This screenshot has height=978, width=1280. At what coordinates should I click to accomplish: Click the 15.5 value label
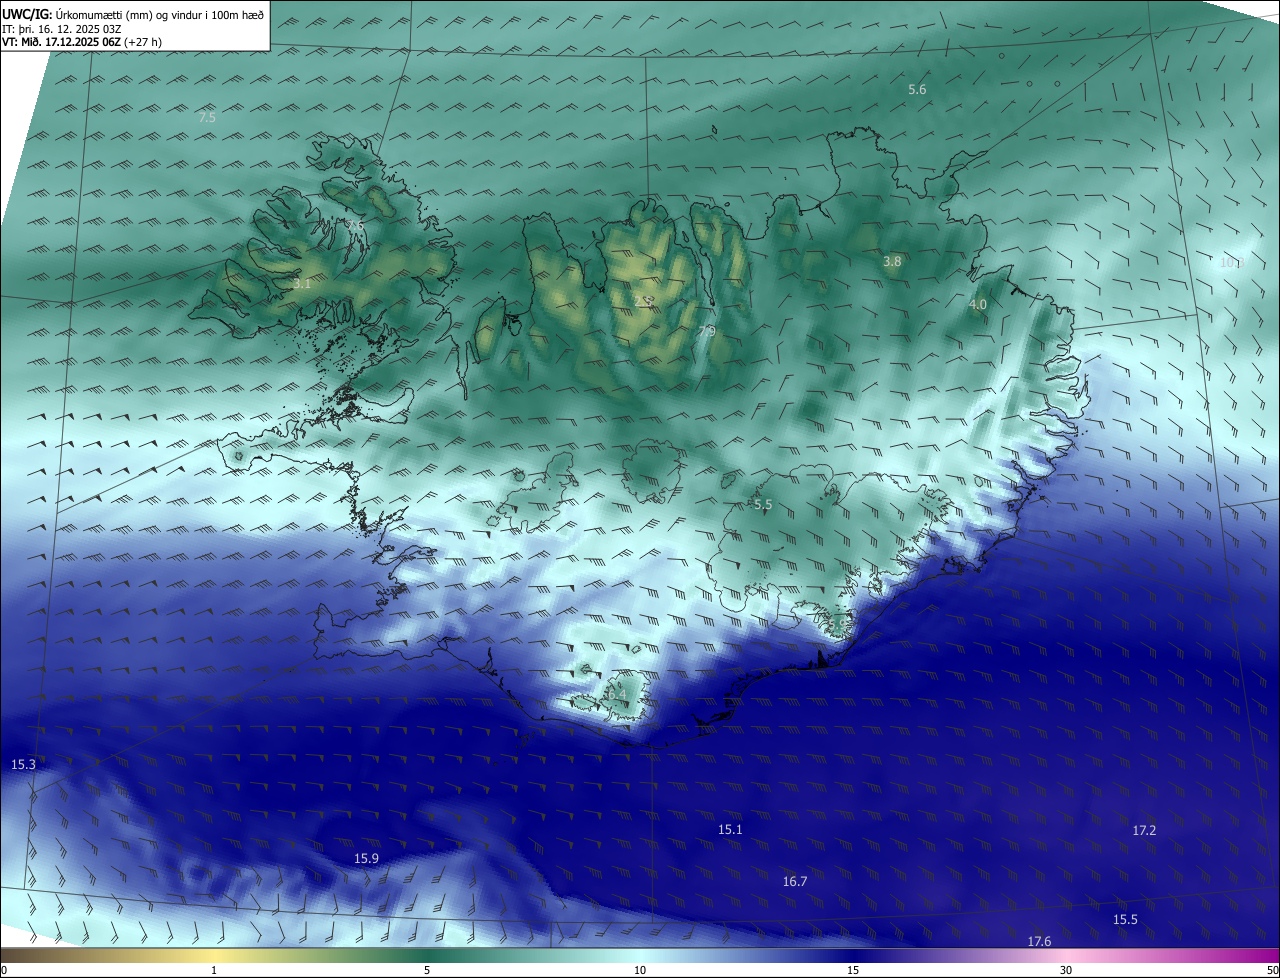point(1125,919)
